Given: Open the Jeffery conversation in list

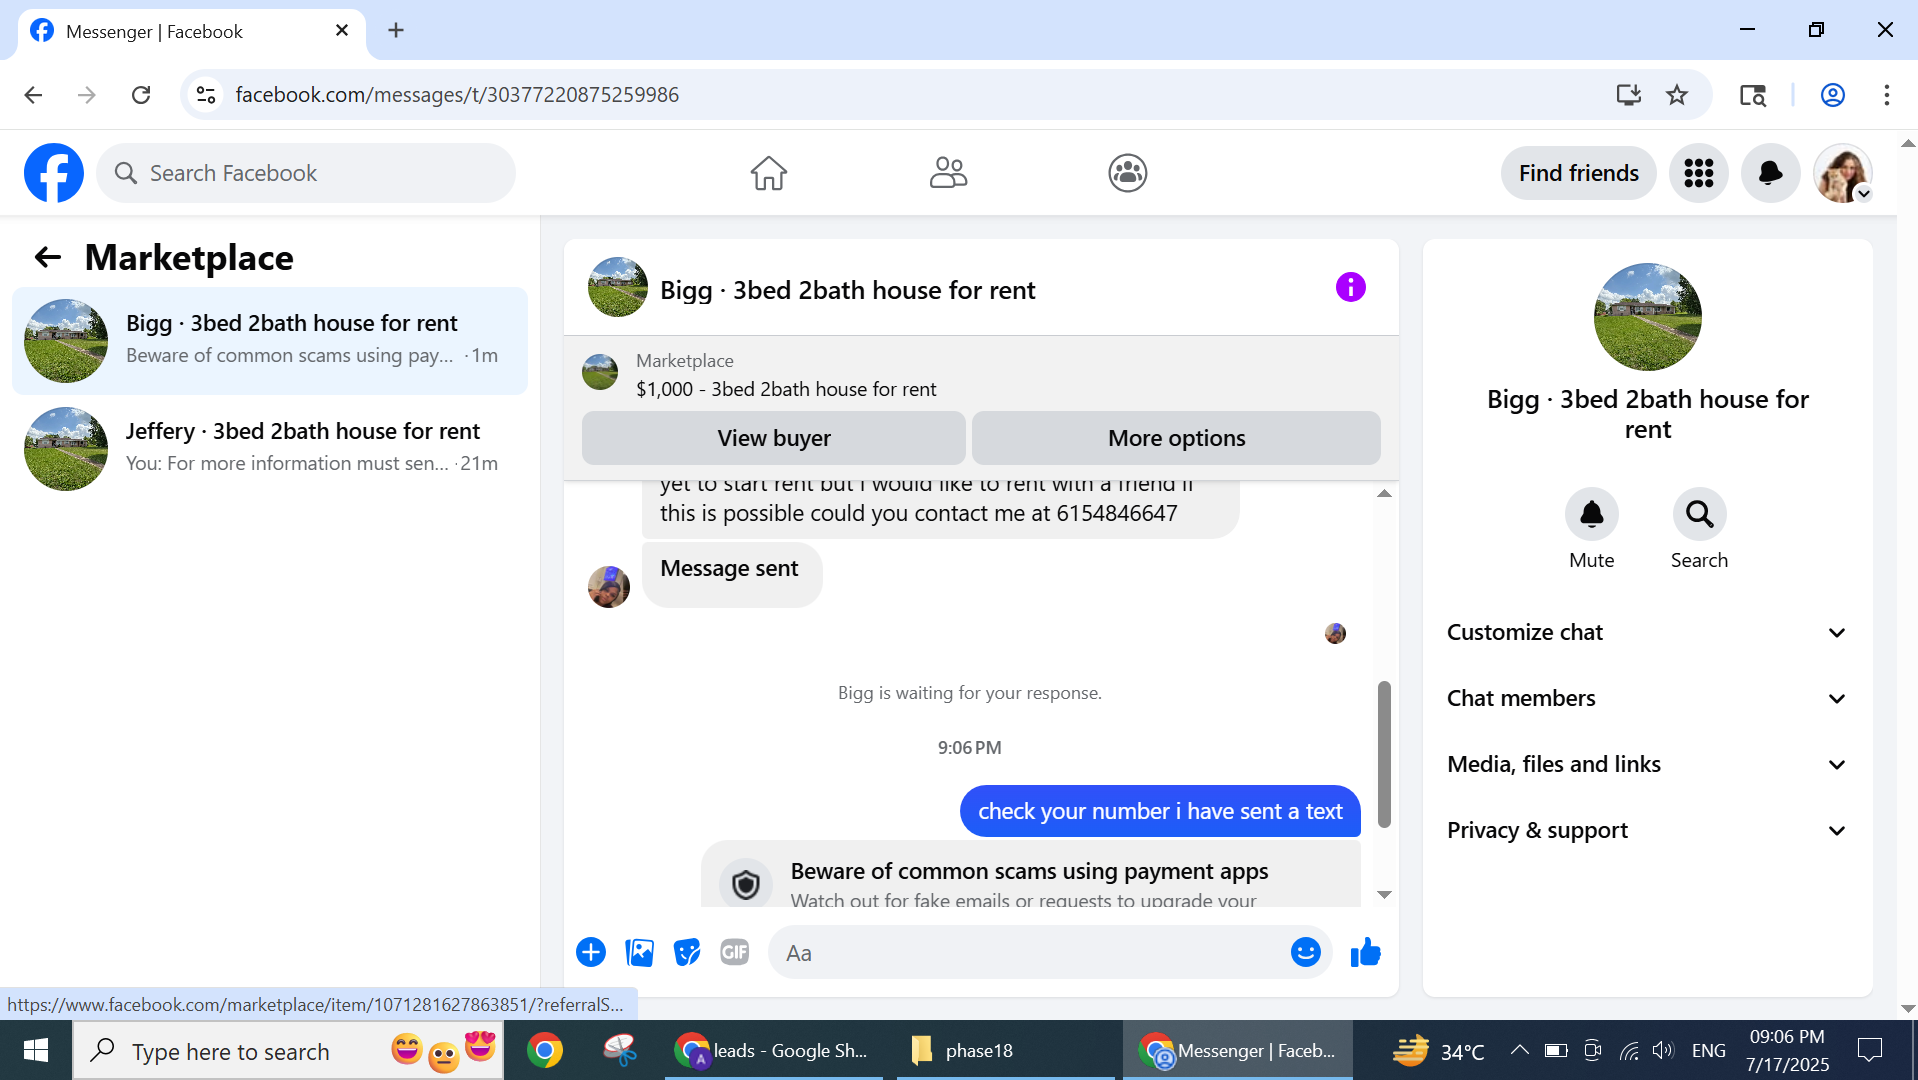Looking at the screenshot, I should (x=270, y=449).
